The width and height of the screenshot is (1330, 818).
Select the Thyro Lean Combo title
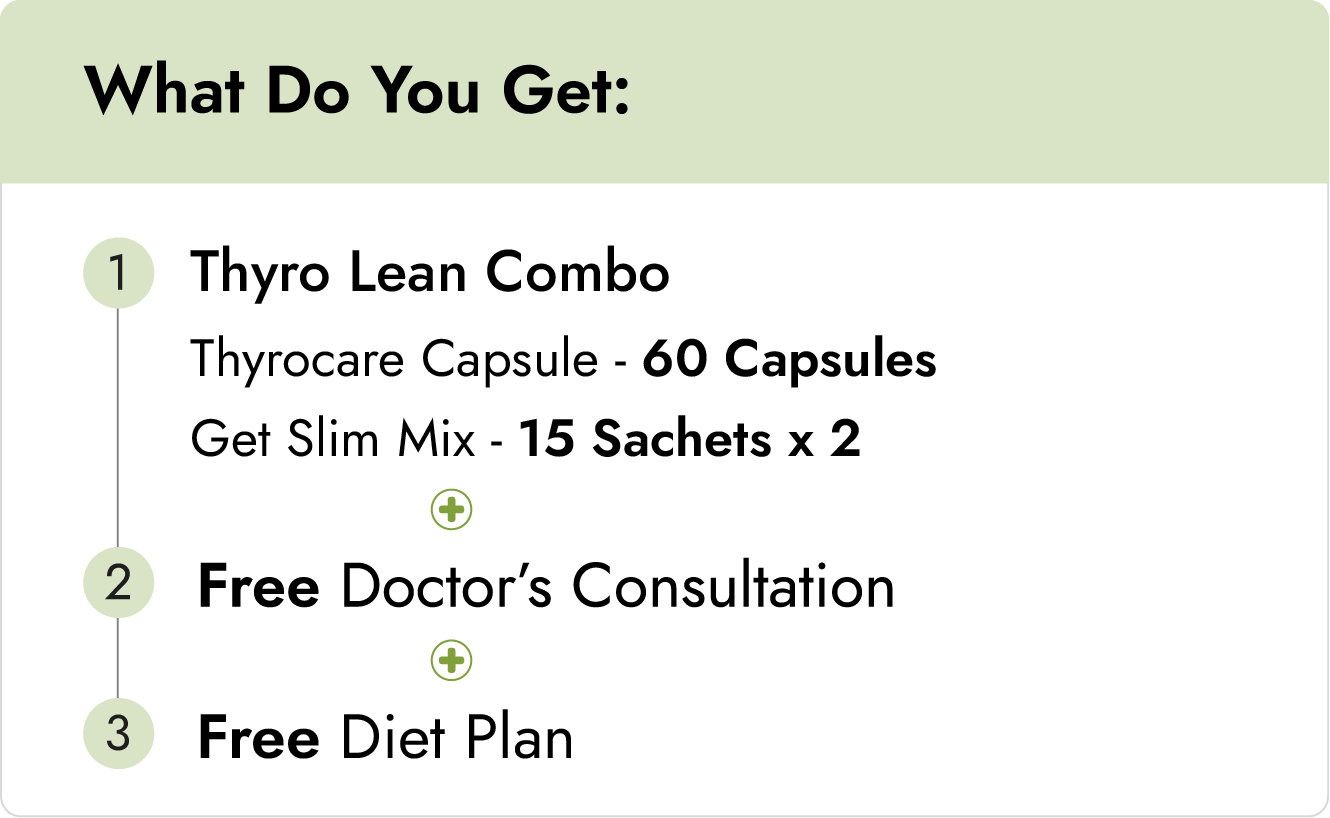coord(429,273)
